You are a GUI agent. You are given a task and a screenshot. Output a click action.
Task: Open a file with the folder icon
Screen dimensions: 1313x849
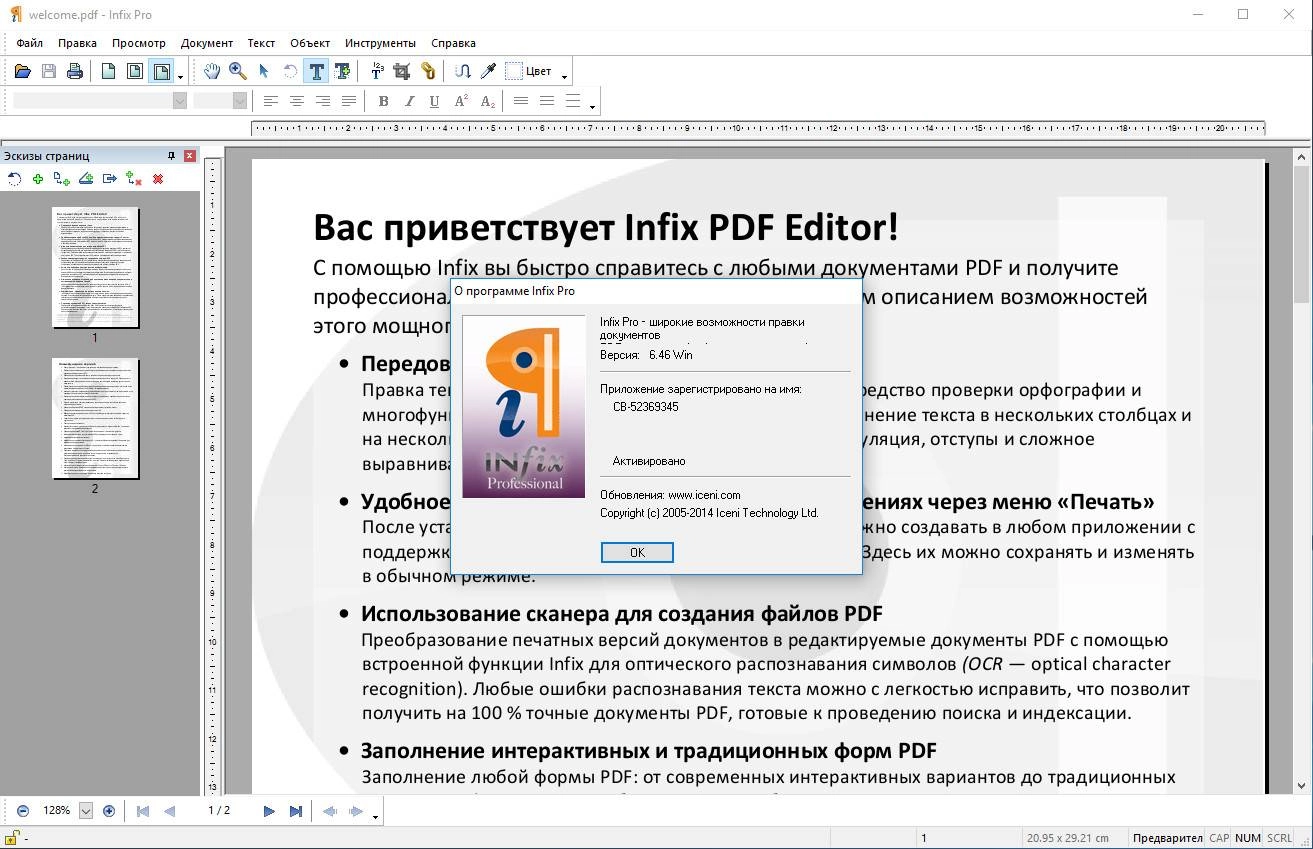click(x=22, y=71)
